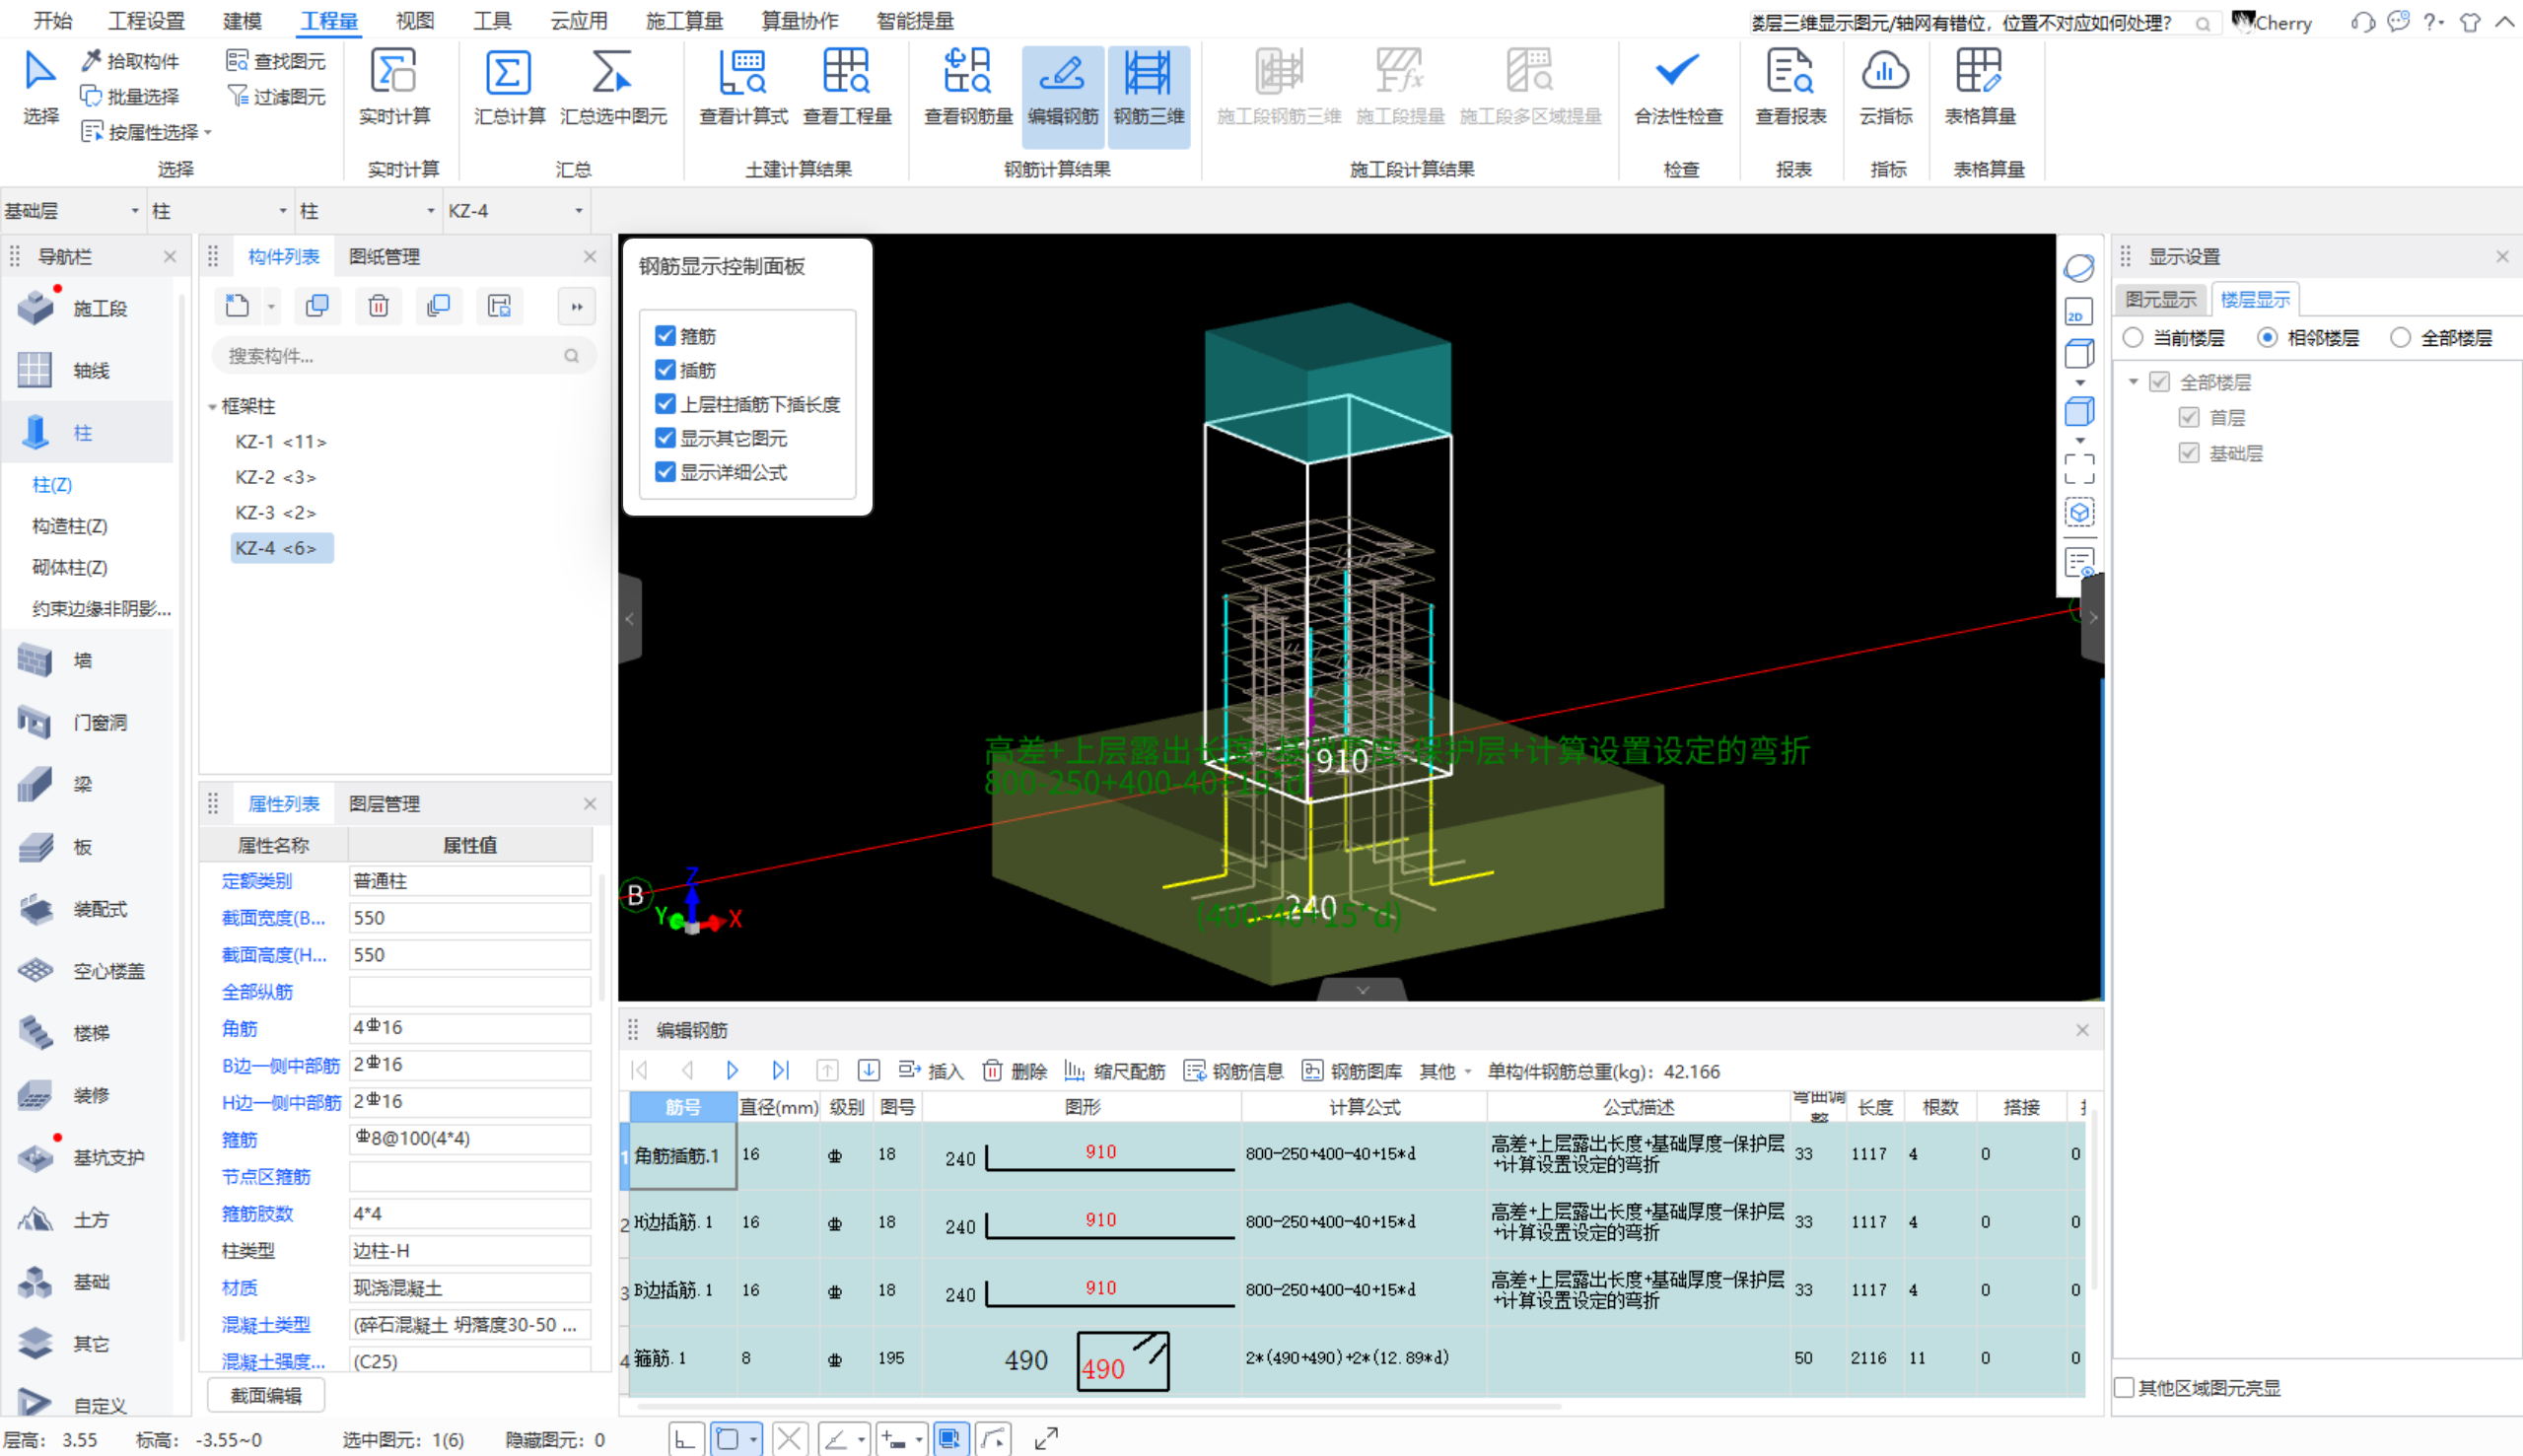The height and width of the screenshot is (1456, 2523).
Task: Open 表格算量 tool
Action: tap(1979, 88)
